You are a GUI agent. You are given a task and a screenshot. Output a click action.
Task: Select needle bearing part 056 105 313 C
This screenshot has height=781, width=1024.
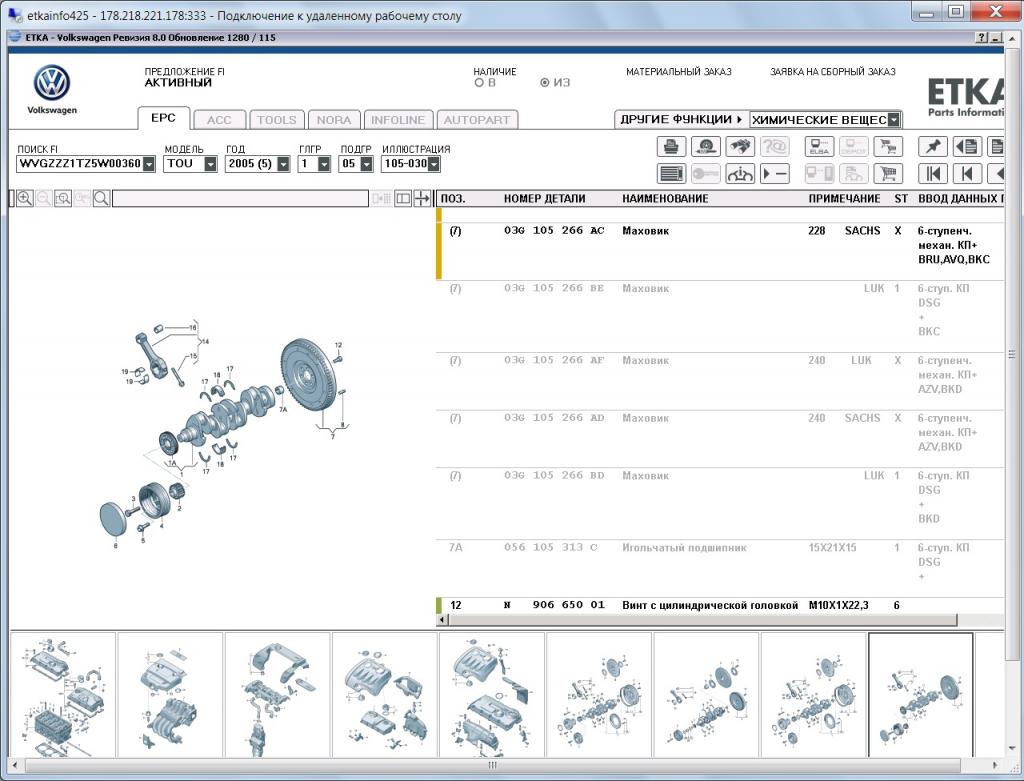[720, 568]
